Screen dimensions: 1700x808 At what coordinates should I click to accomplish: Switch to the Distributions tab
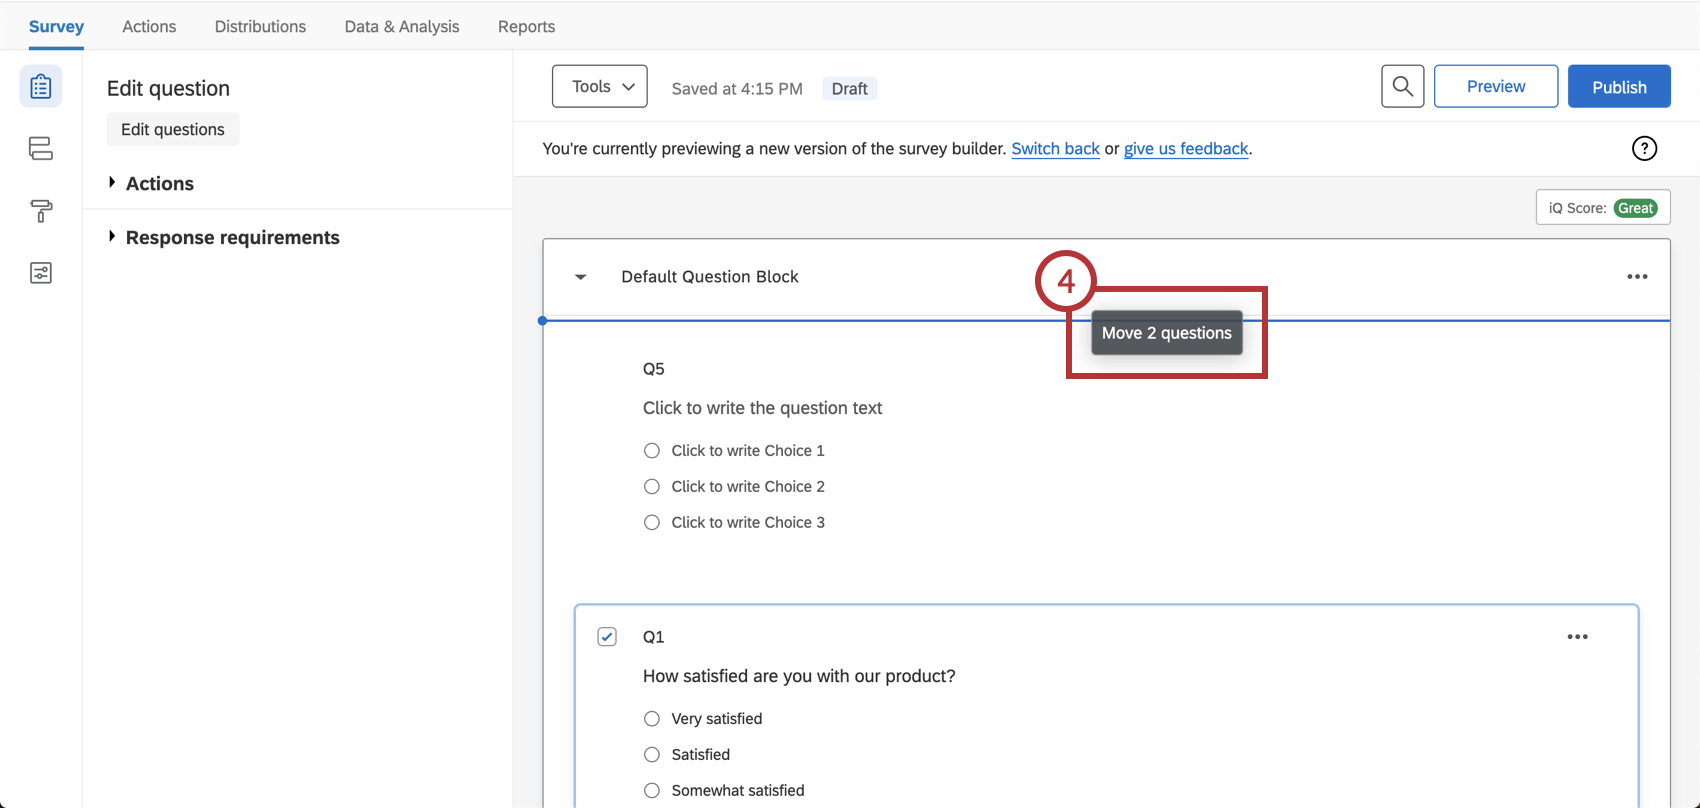tap(260, 27)
